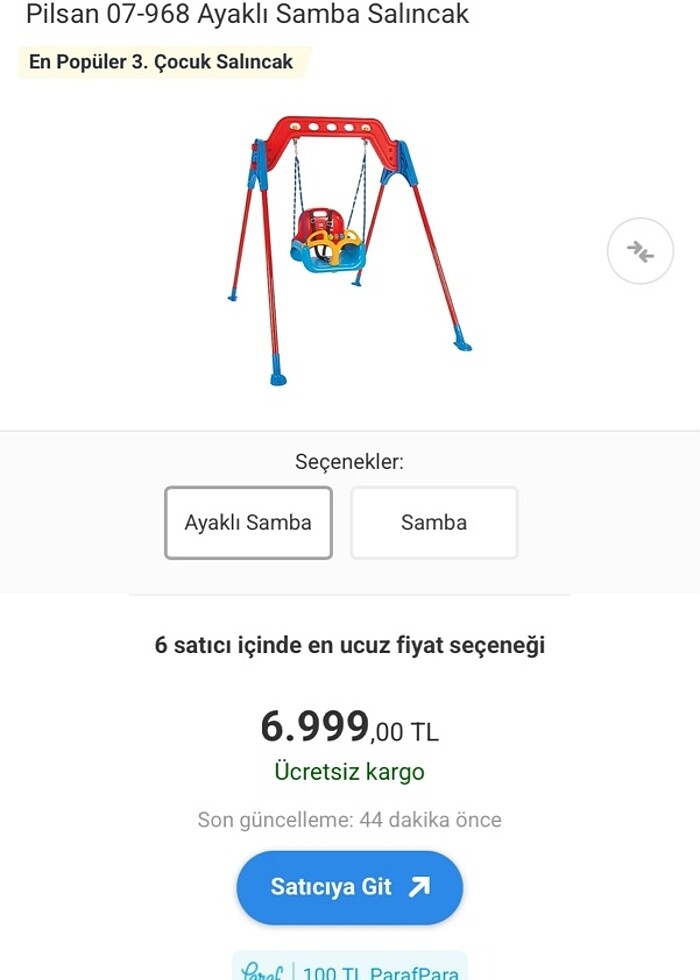This screenshot has height=980, width=700.
Task: Switch to the 'Samba' variant option
Action: coord(434,522)
